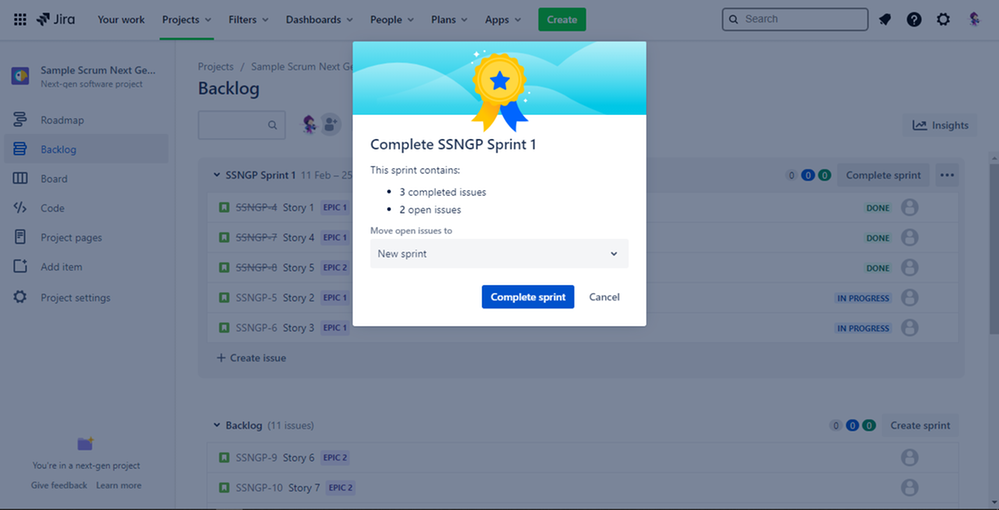Open issue SSNGP-7 Story 4
The height and width of the screenshot is (510, 999).
coord(275,238)
